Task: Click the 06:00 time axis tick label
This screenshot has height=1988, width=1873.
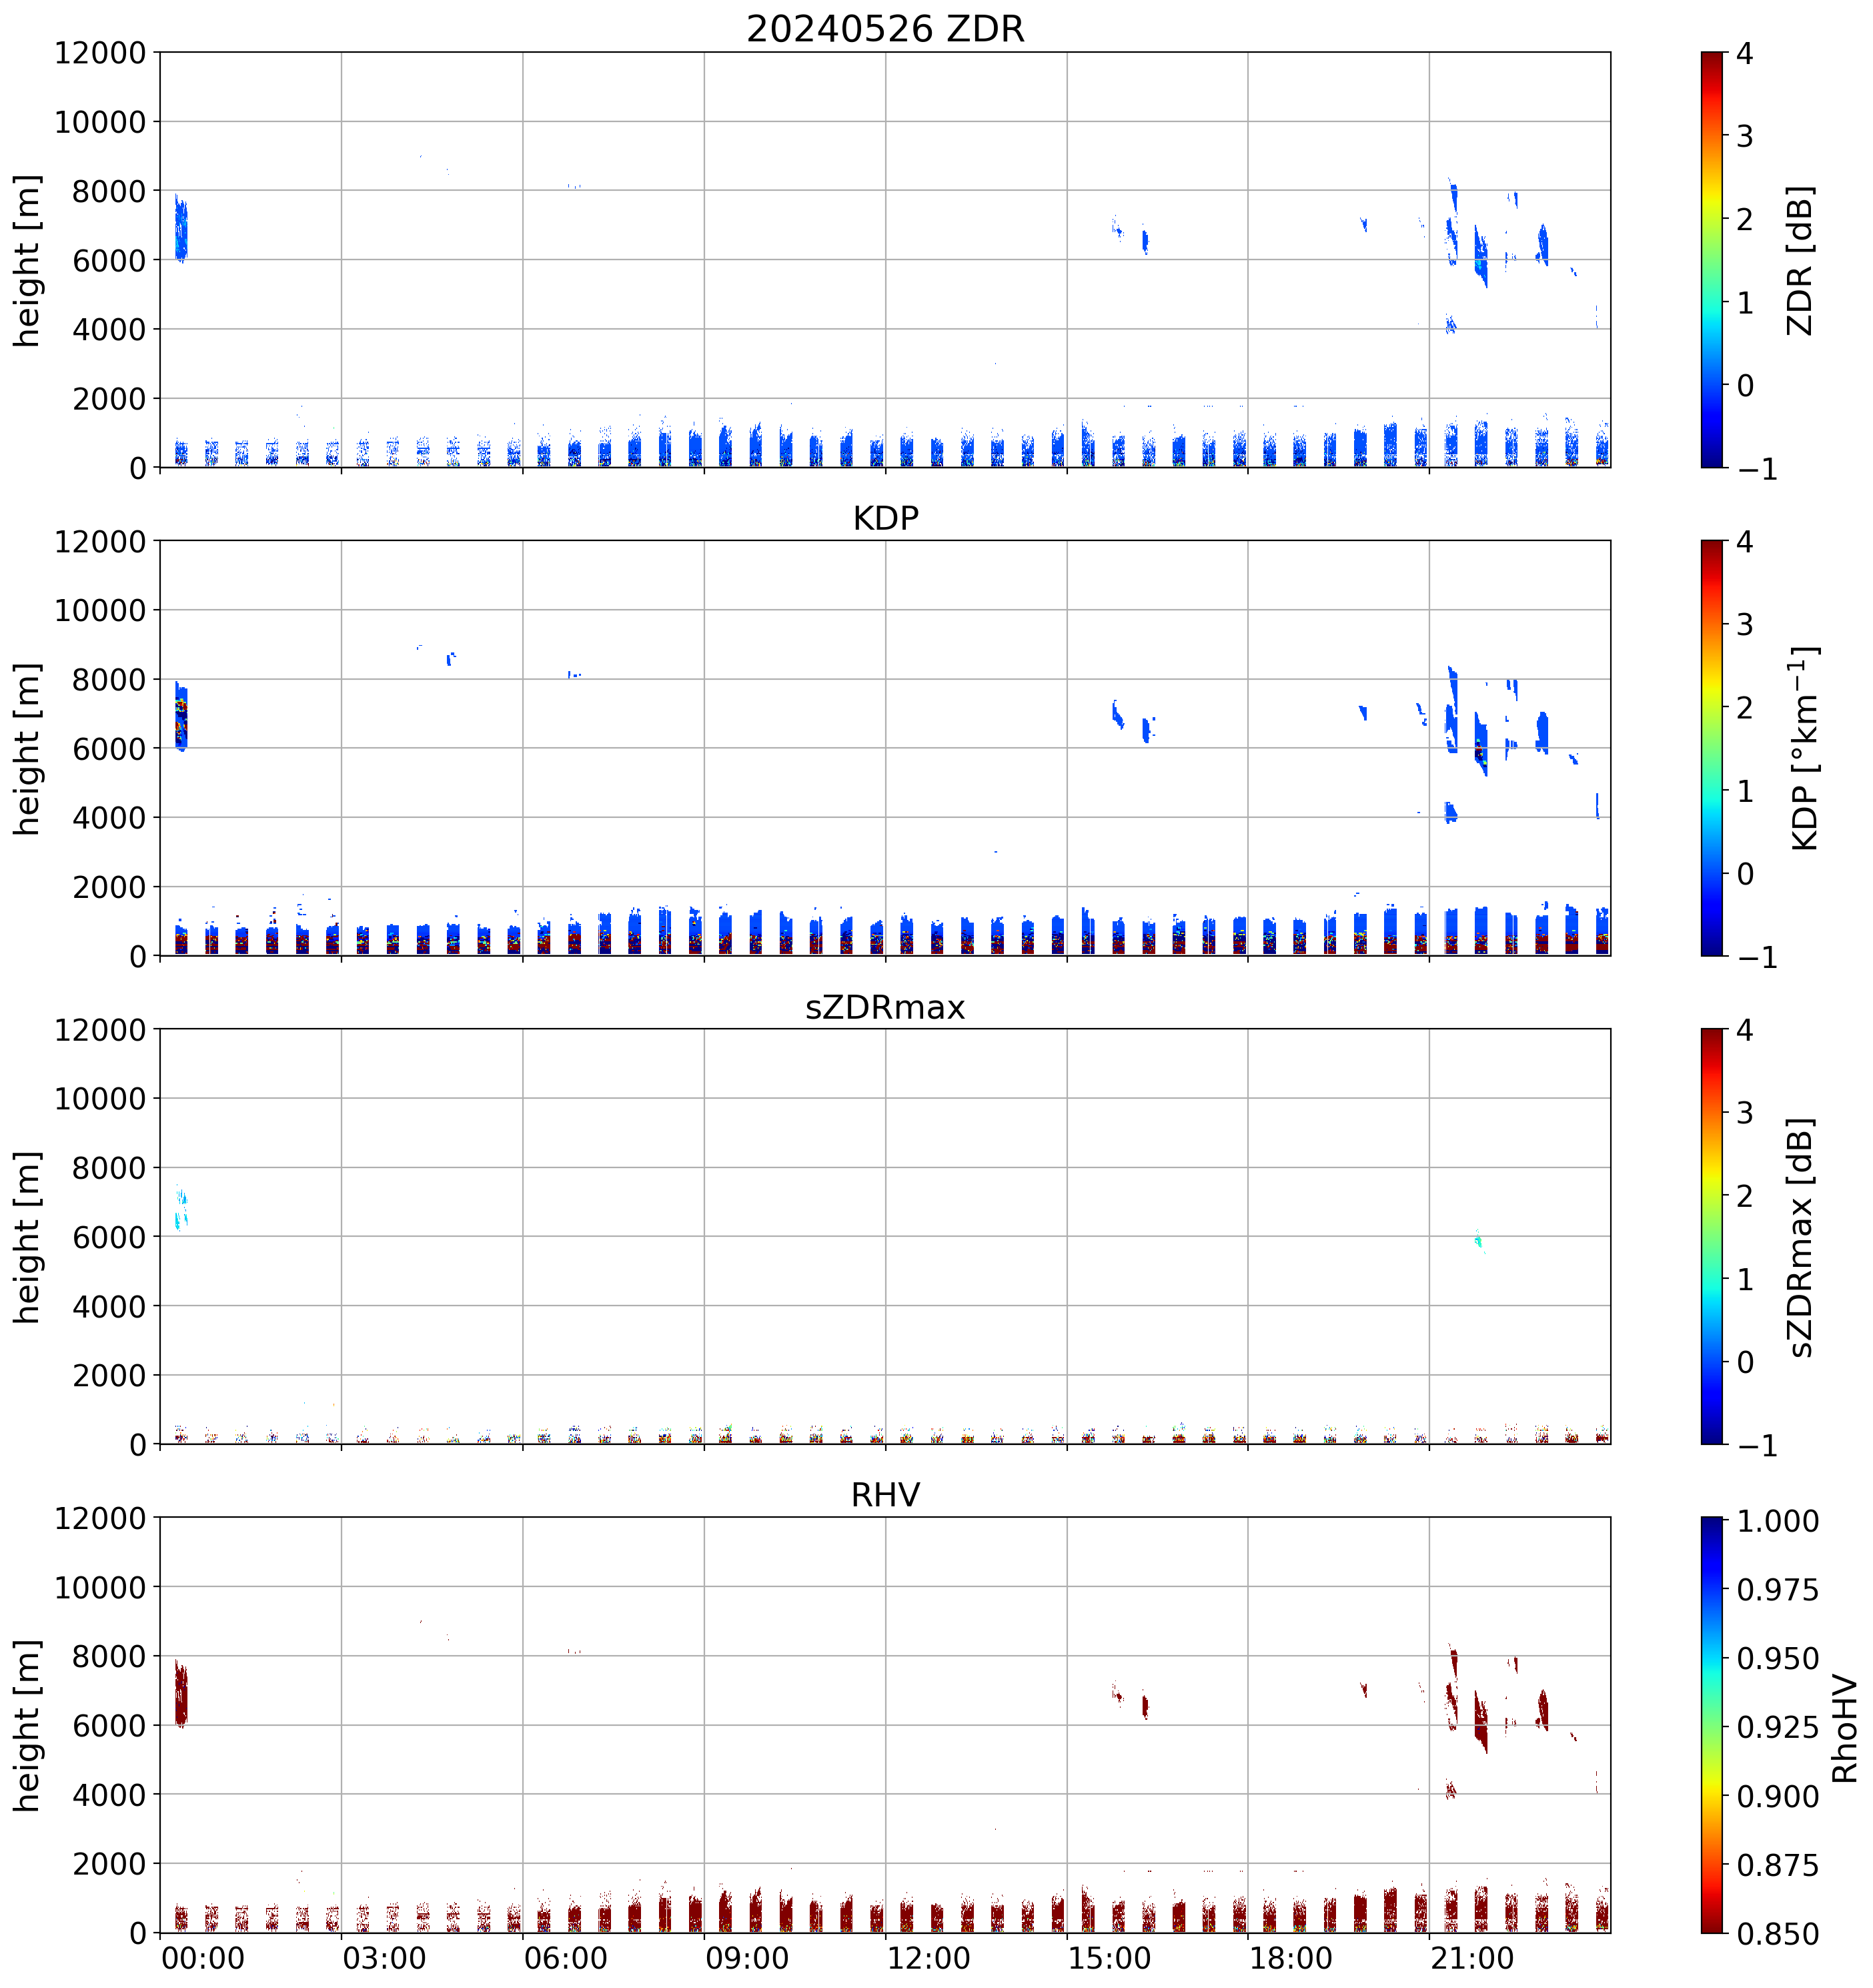Action: (565, 1958)
